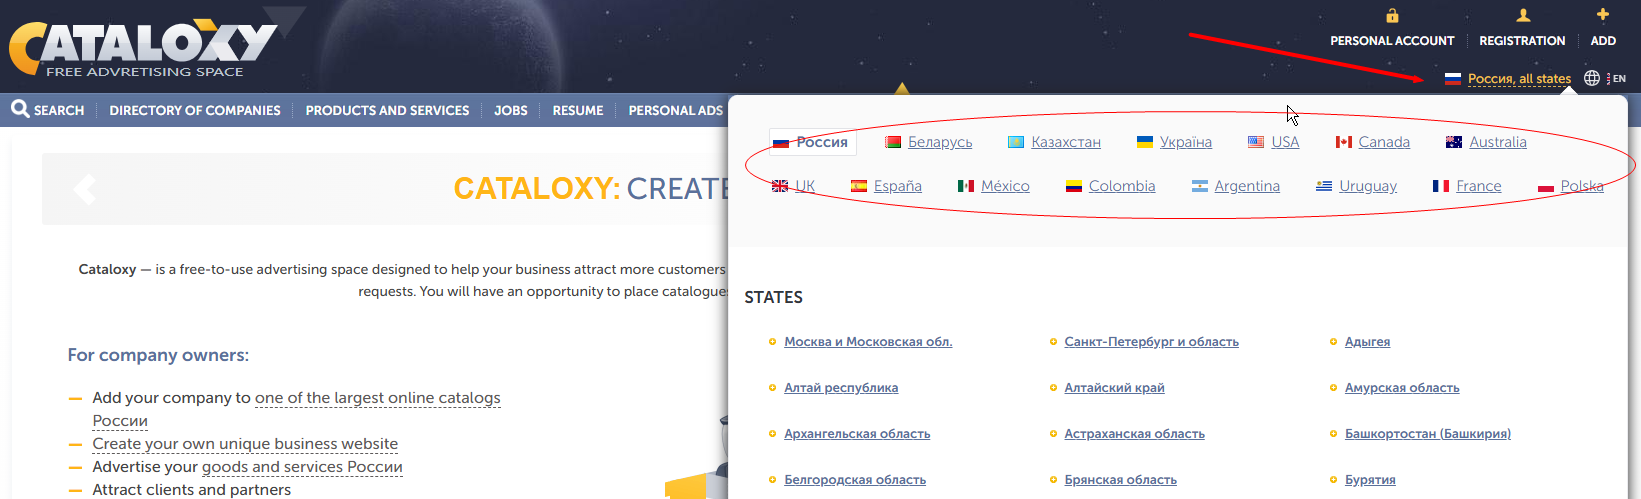The image size is (1641, 499).
Task: Click the Uruguay flag icon
Action: tap(1324, 186)
